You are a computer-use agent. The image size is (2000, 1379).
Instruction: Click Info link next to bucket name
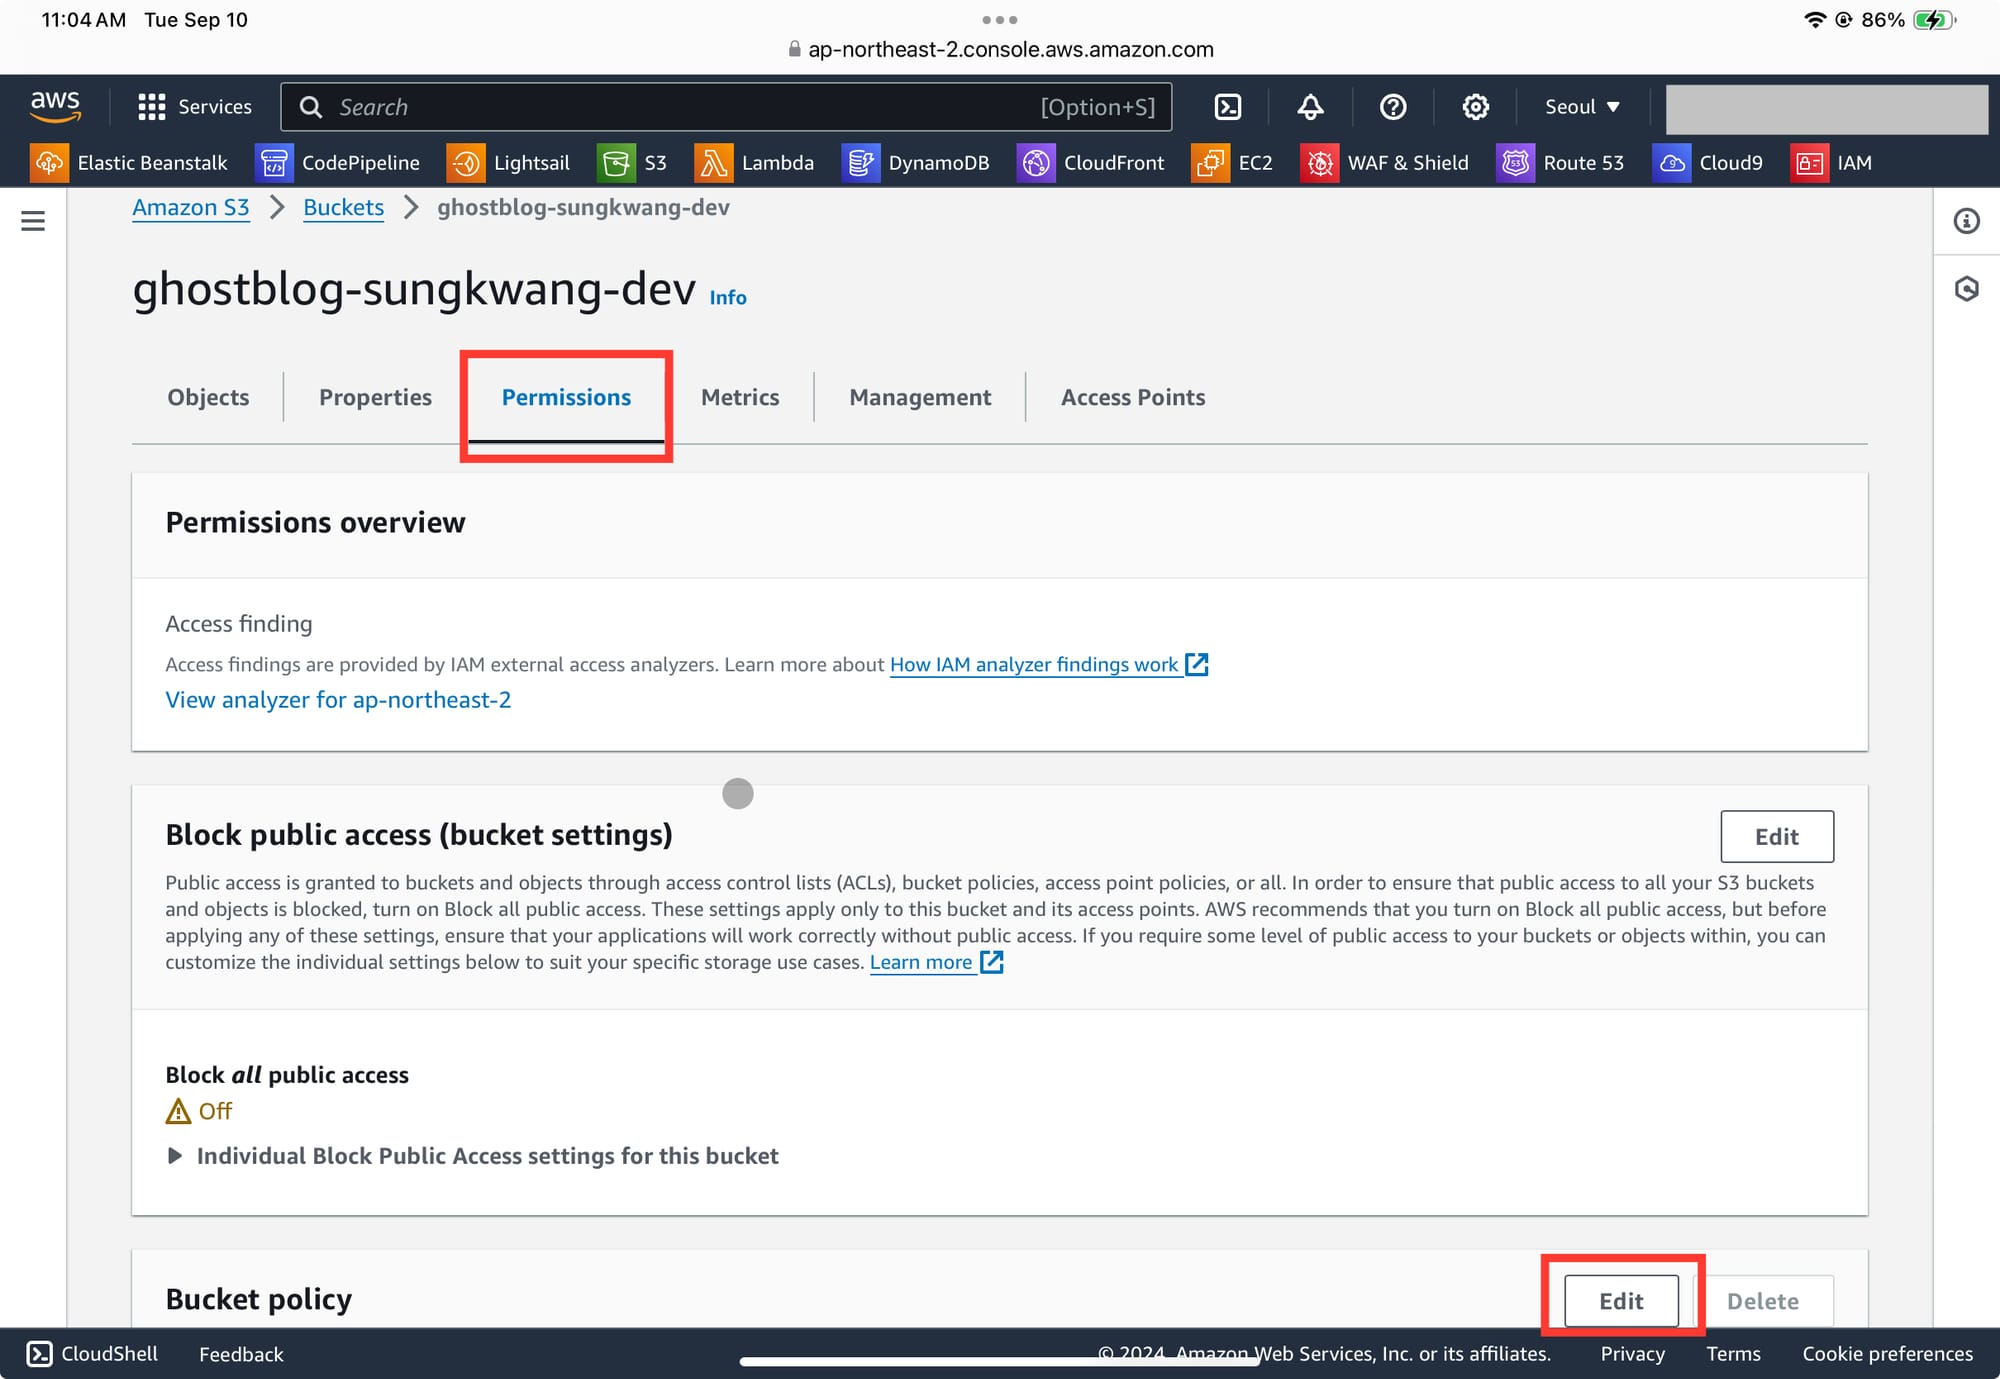728,298
